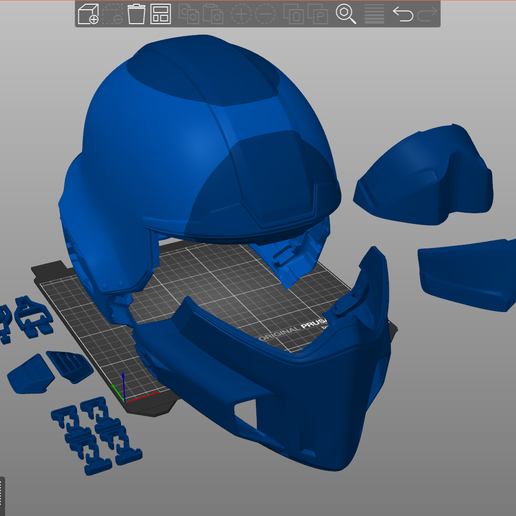Click the Paste clipboard icon
The width and height of the screenshot is (516, 516).
pyautogui.click(x=213, y=14)
